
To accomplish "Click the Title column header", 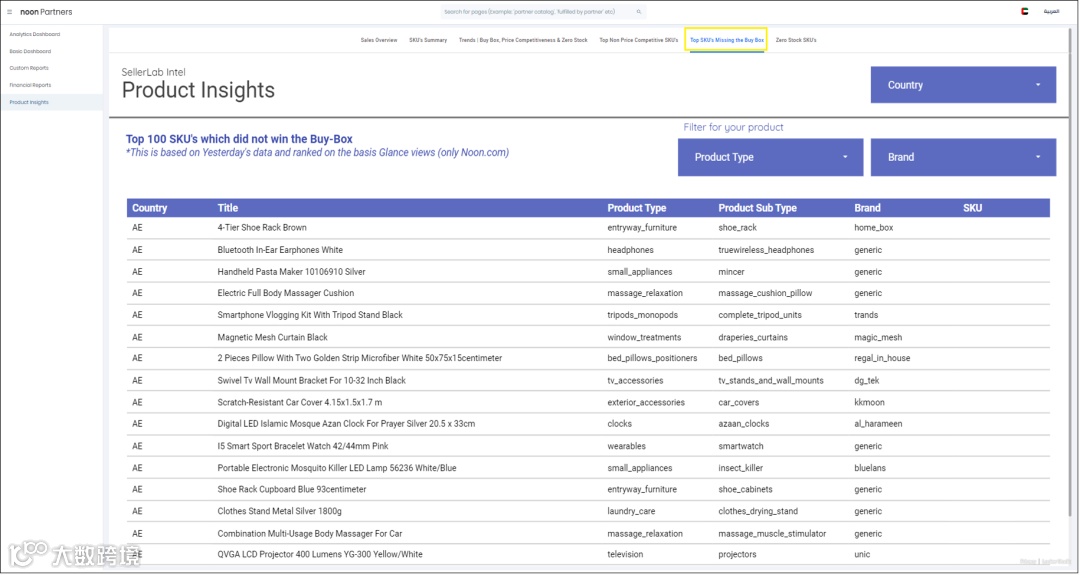I will click(x=227, y=208).
